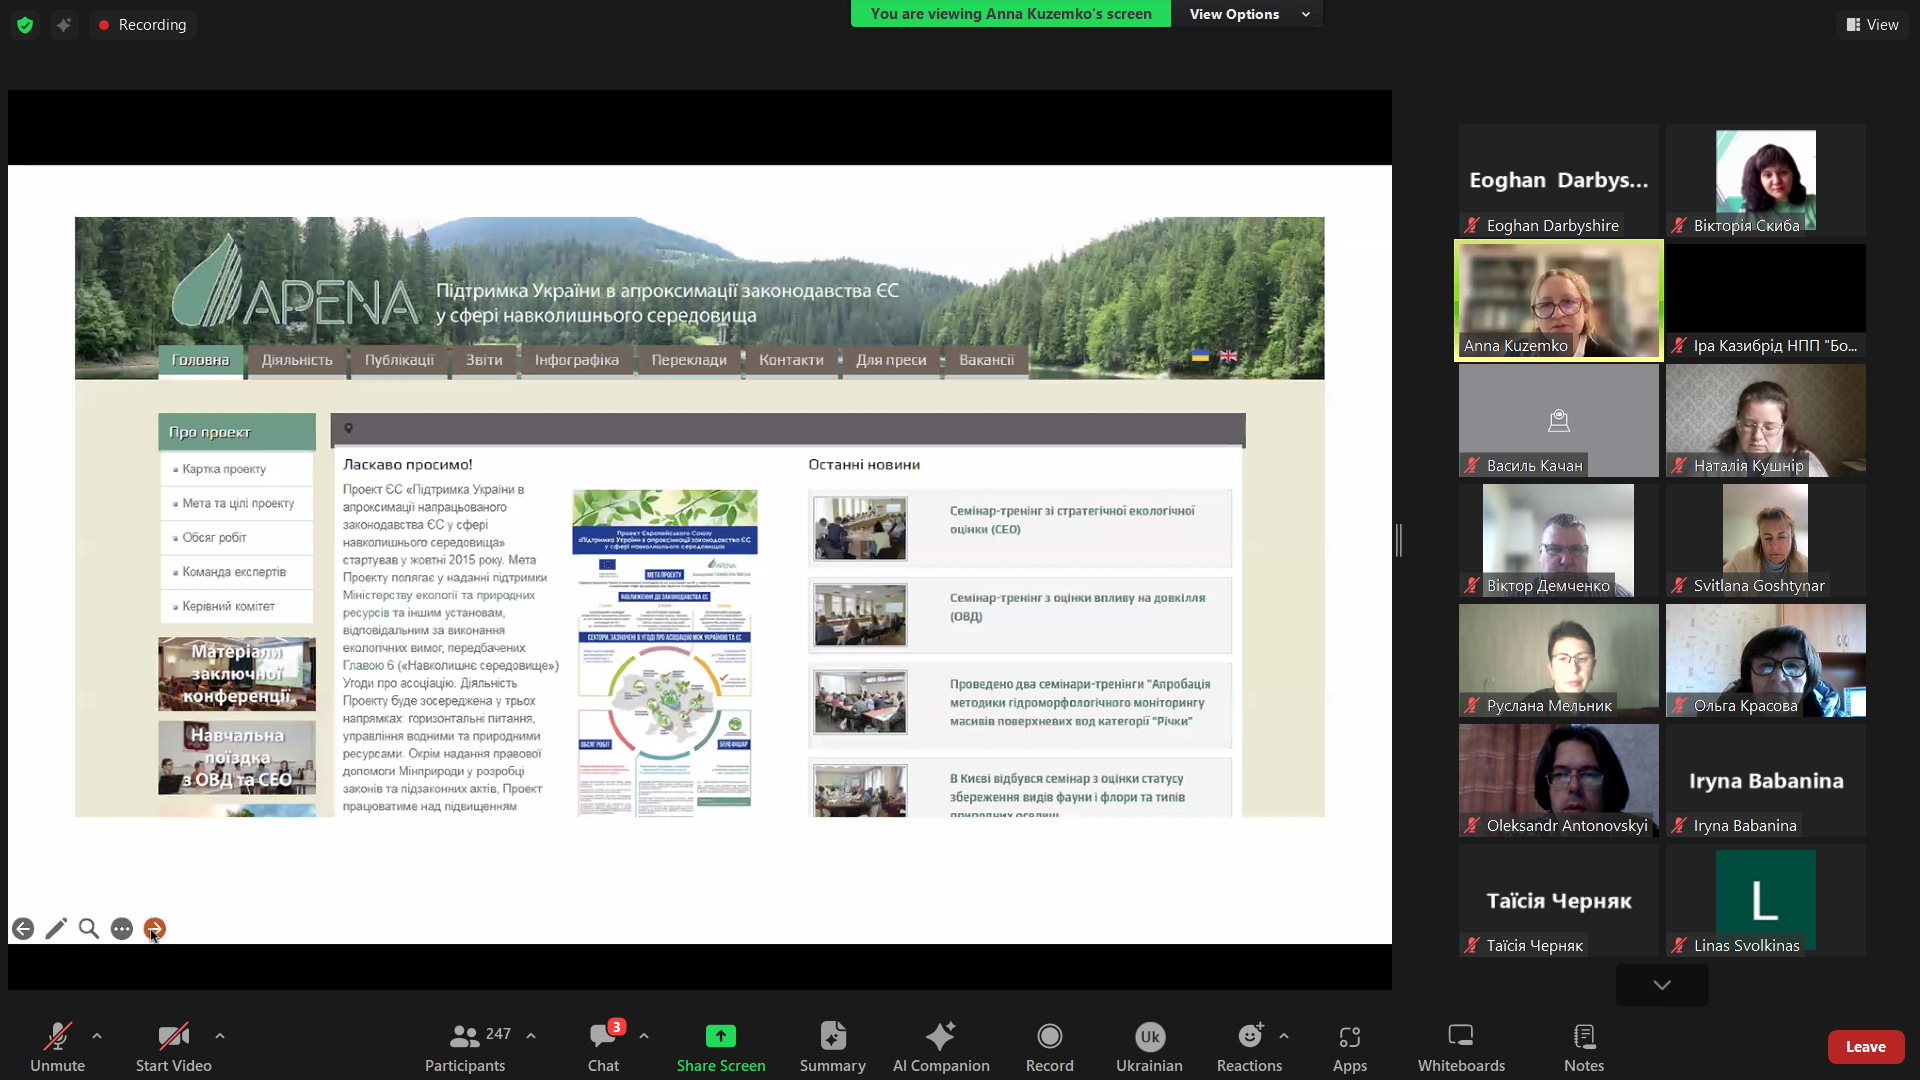Image resolution: width=1920 pixels, height=1080 pixels.
Task: Unmute the microphone
Action: click(x=57, y=1046)
